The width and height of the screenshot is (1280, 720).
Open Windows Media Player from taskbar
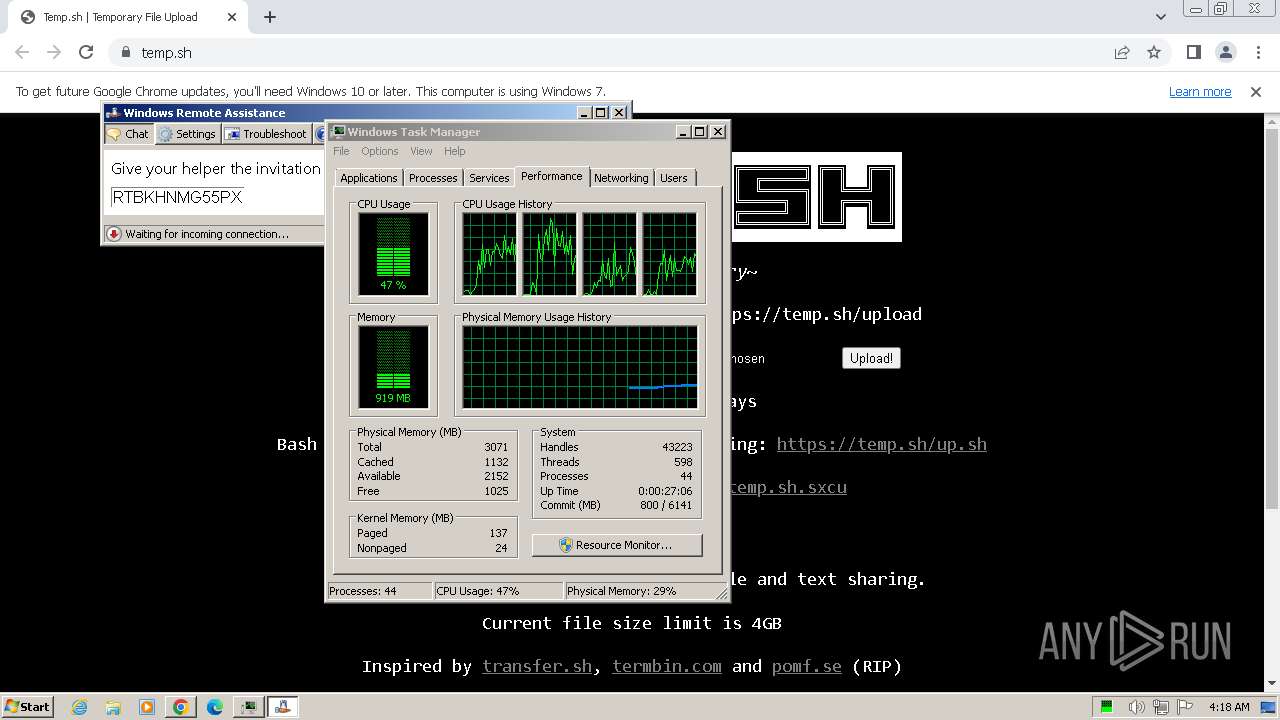pos(147,707)
